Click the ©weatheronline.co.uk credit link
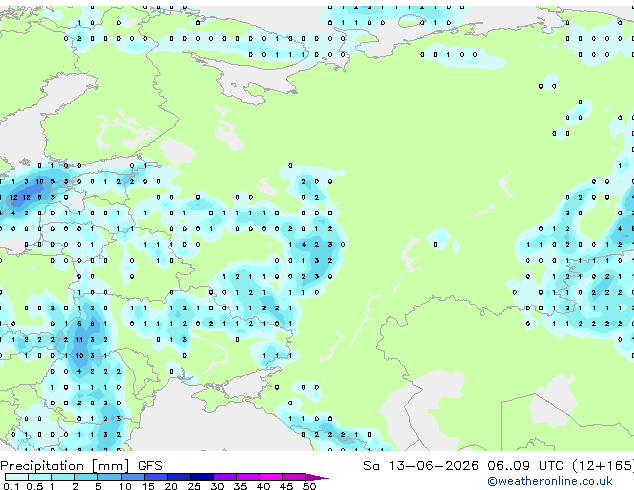Image resolution: width=634 pixels, height=490 pixels. 549,481
